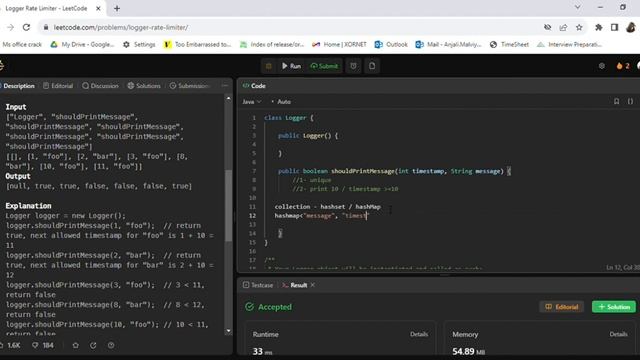Click the scrollbar down arrow in description
The width and height of the screenshot is (640, 360).
tap(229, 331)
